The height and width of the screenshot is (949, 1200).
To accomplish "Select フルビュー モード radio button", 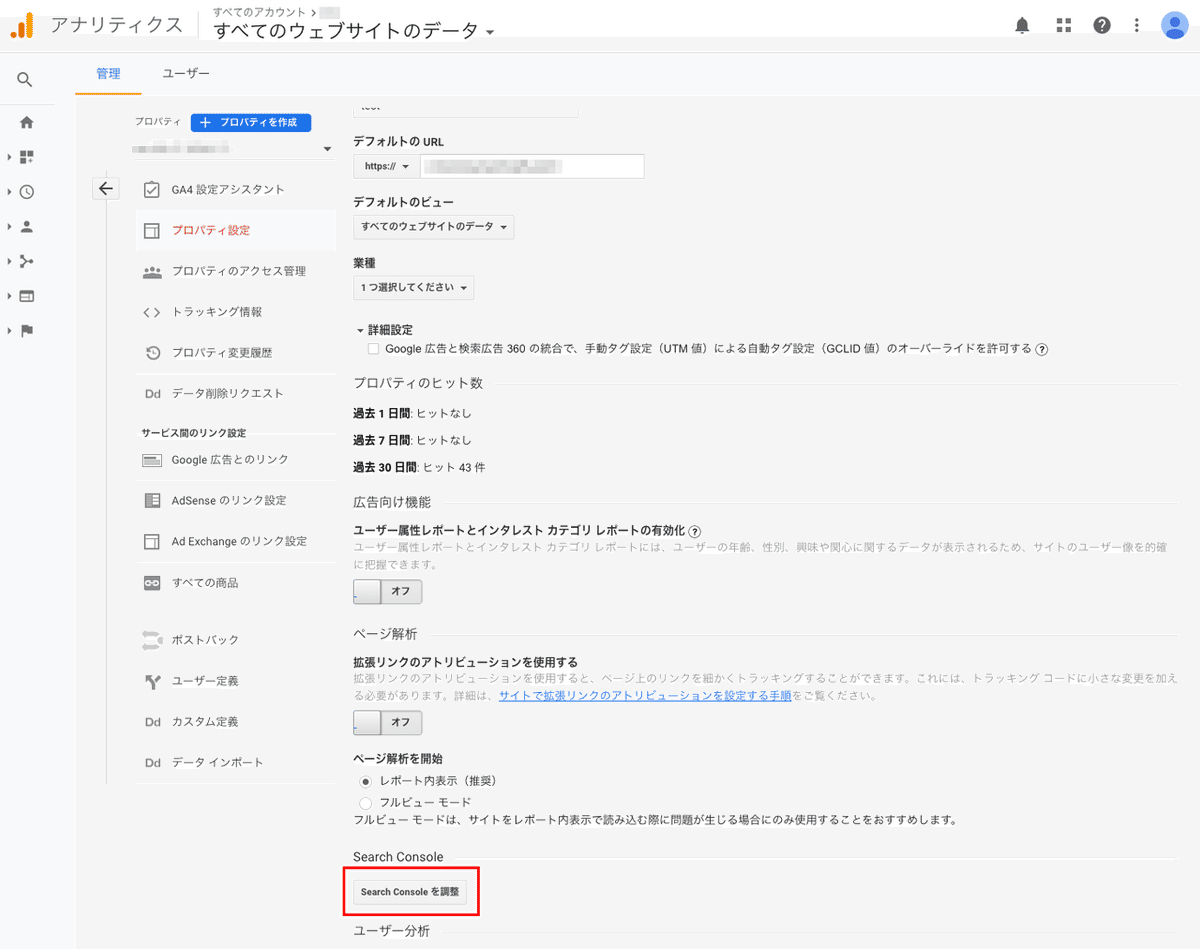I will coord(366,803).
